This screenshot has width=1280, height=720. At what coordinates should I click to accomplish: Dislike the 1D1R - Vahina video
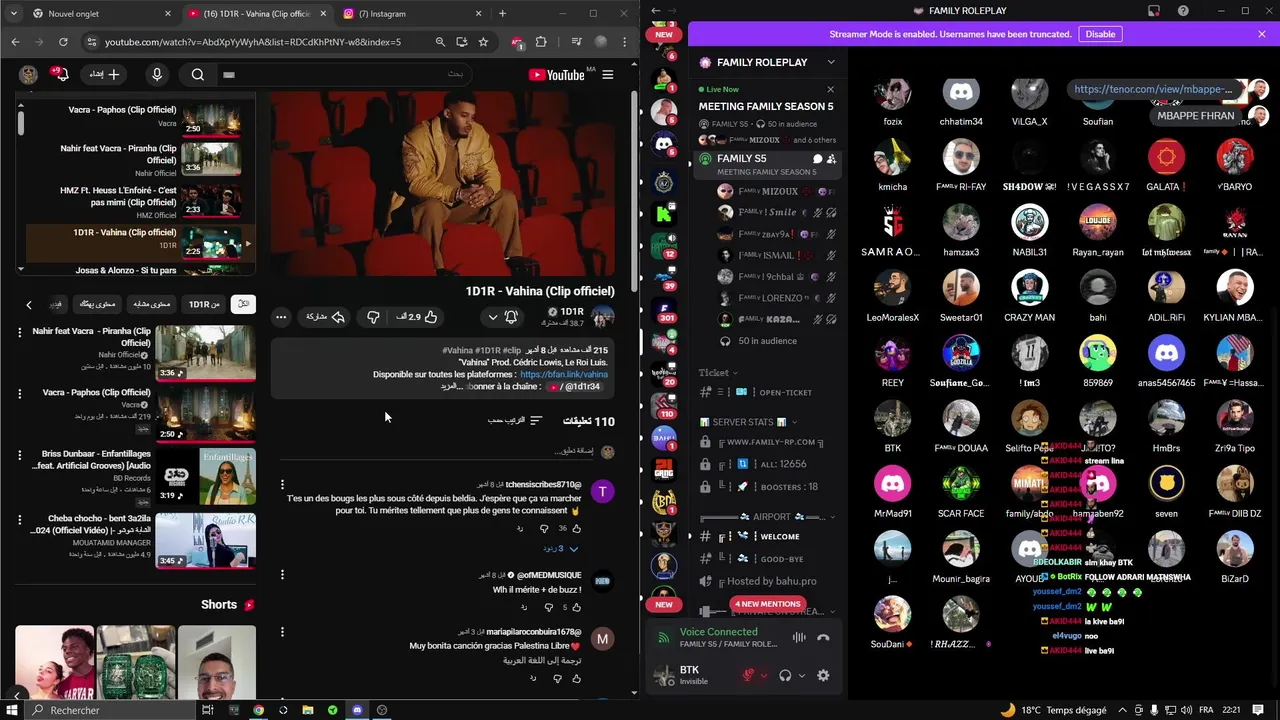click(373, 317)
